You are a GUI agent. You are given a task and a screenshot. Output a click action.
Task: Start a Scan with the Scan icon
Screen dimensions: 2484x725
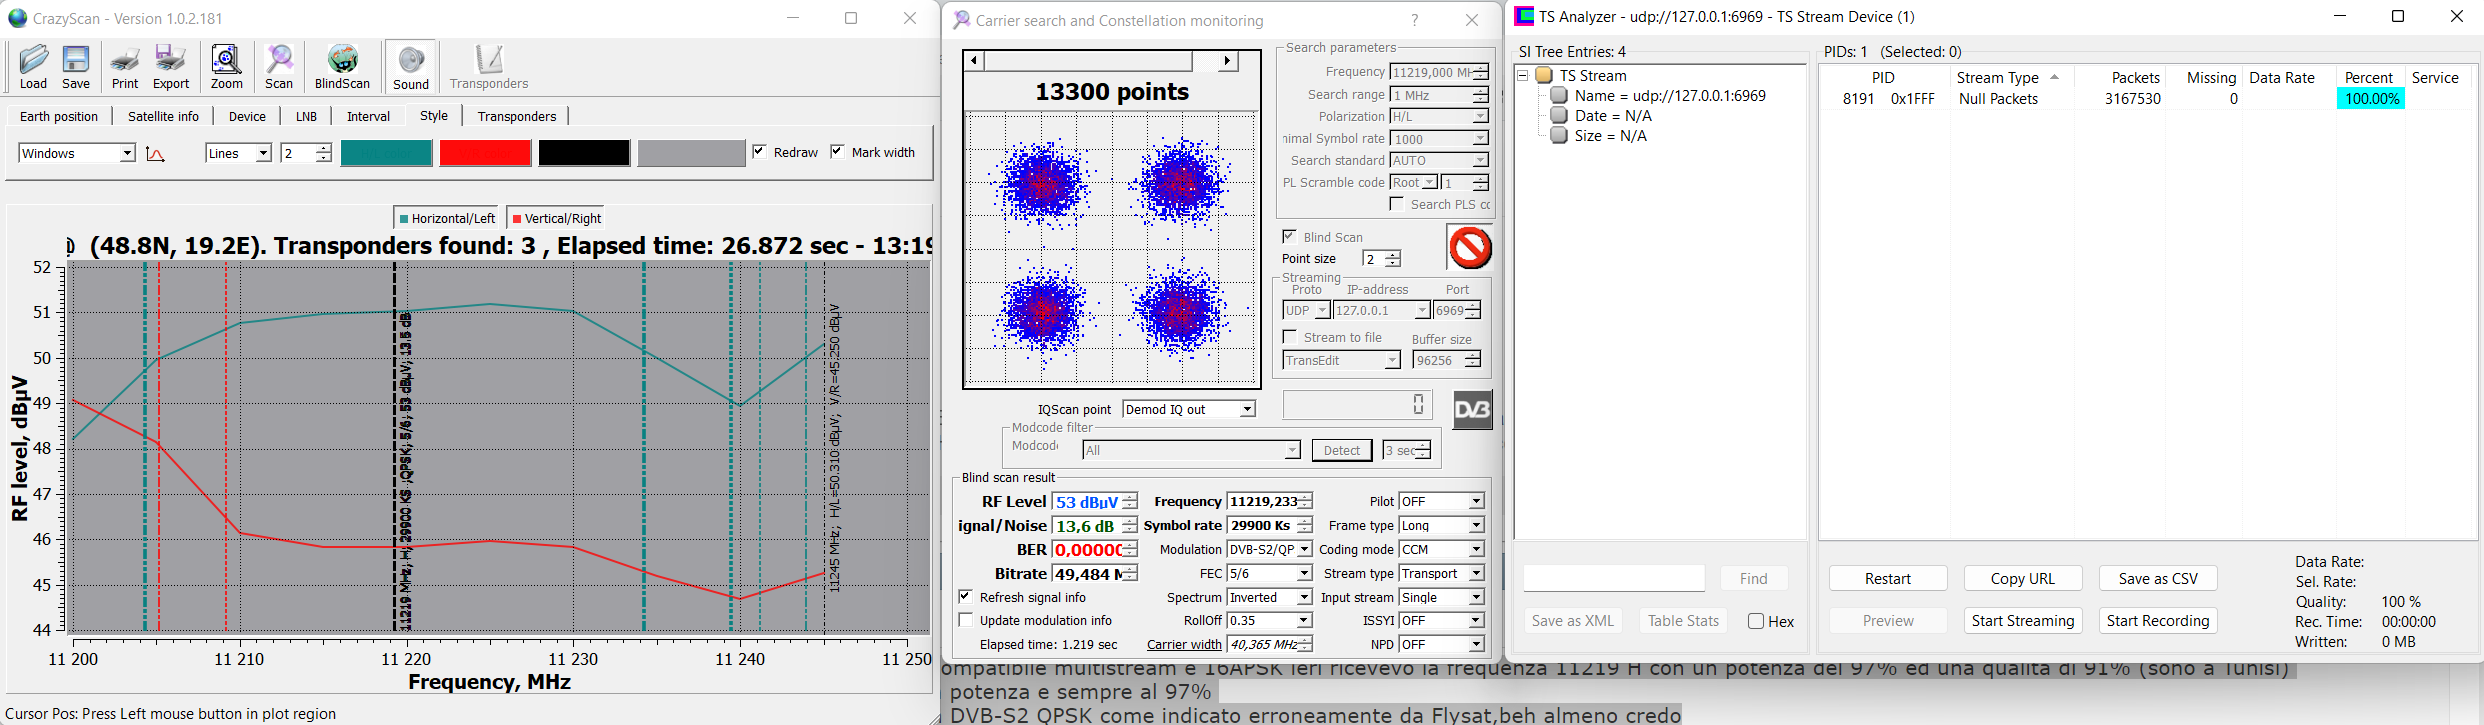(x=279, y=67)
